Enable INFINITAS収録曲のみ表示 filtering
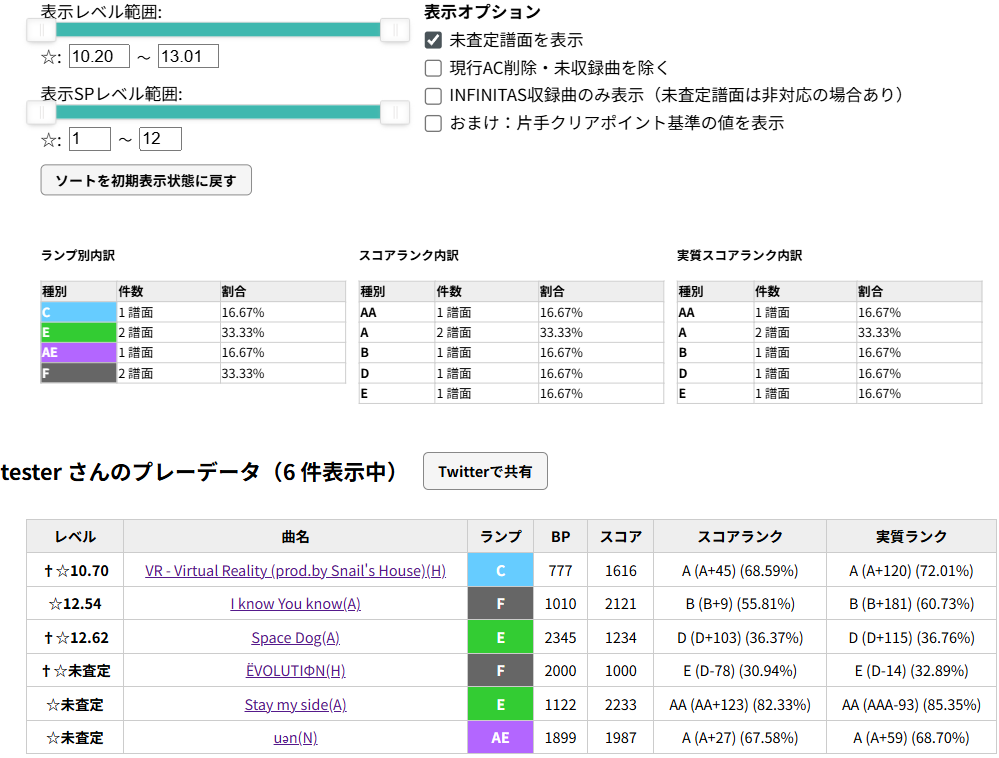The width and height of the screenshot is (999, 758). 434,96
